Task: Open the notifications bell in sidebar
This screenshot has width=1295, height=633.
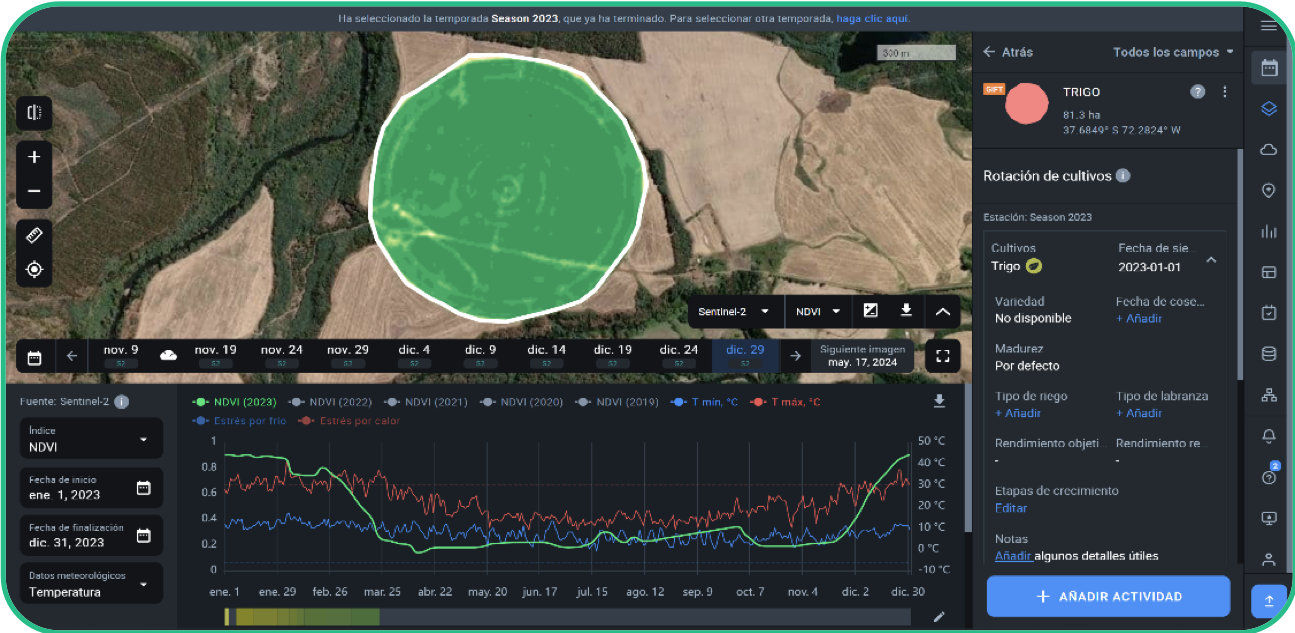Action: click(x=1269, y=436)
